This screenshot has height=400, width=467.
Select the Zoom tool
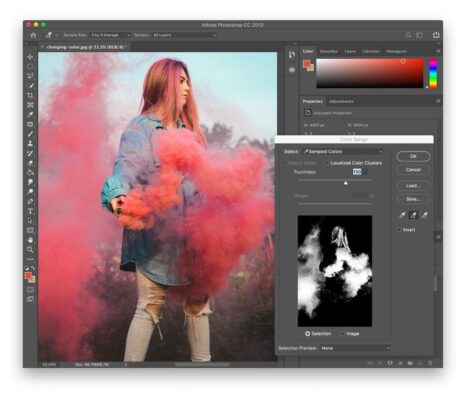click(x=30, y=249)
